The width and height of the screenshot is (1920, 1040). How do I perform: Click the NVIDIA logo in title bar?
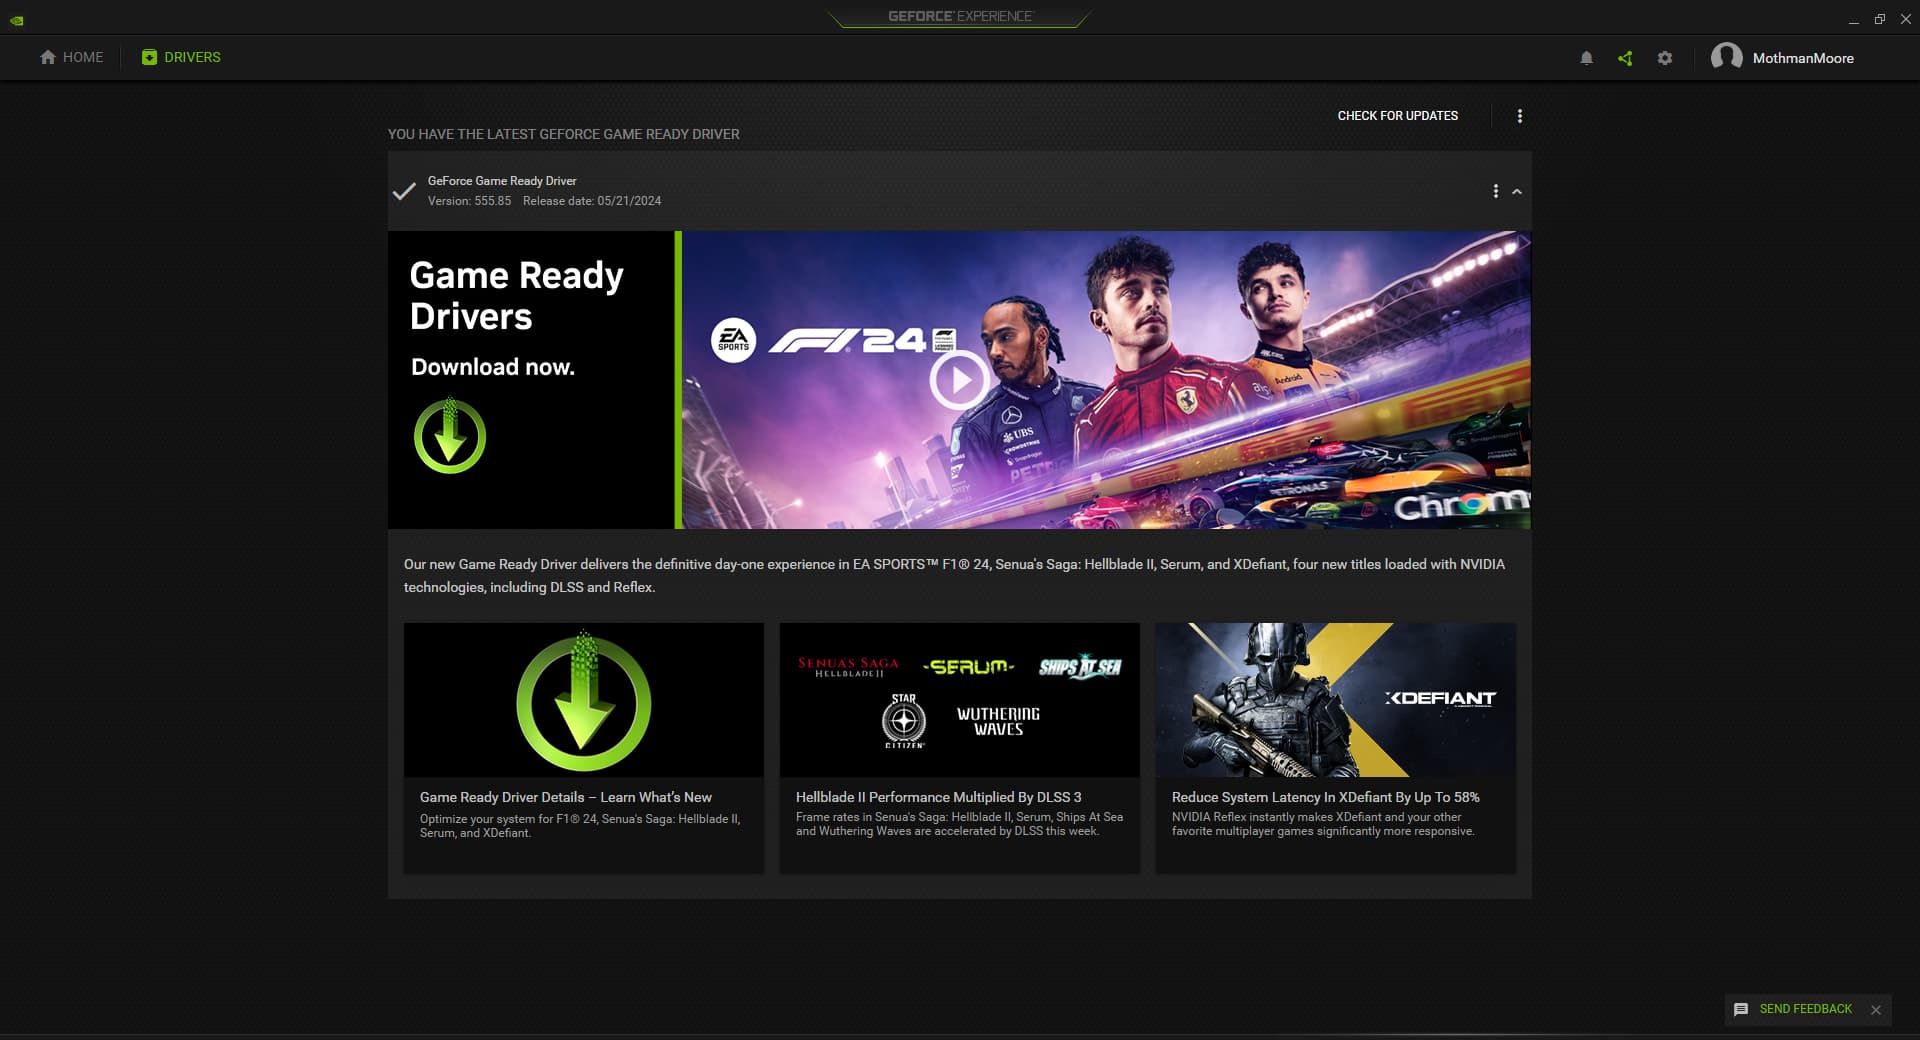pyautogui.click(x=17, y=19)
